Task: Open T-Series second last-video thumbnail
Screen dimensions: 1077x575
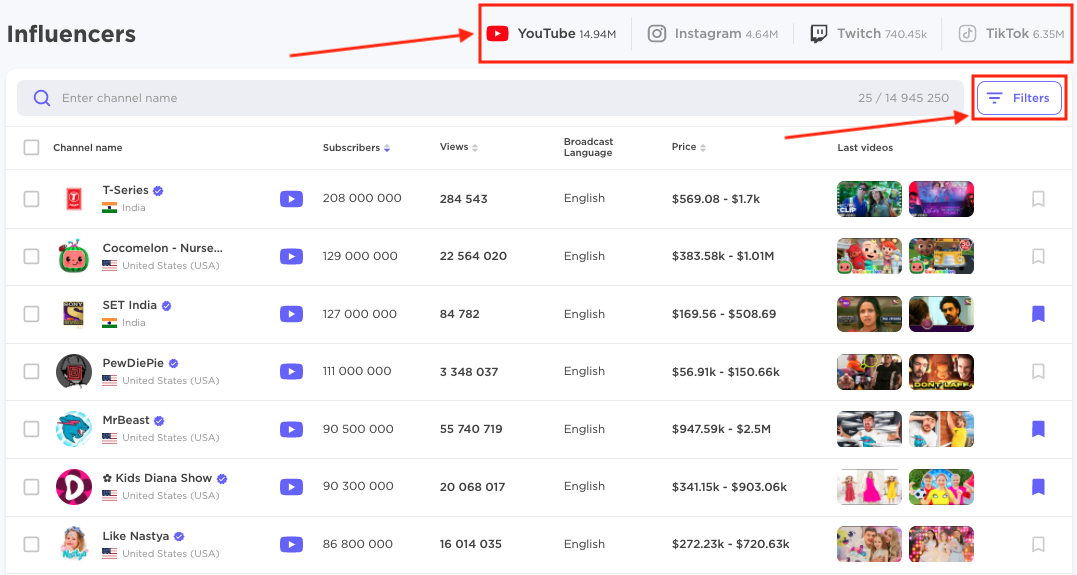Action: point(941,199)
